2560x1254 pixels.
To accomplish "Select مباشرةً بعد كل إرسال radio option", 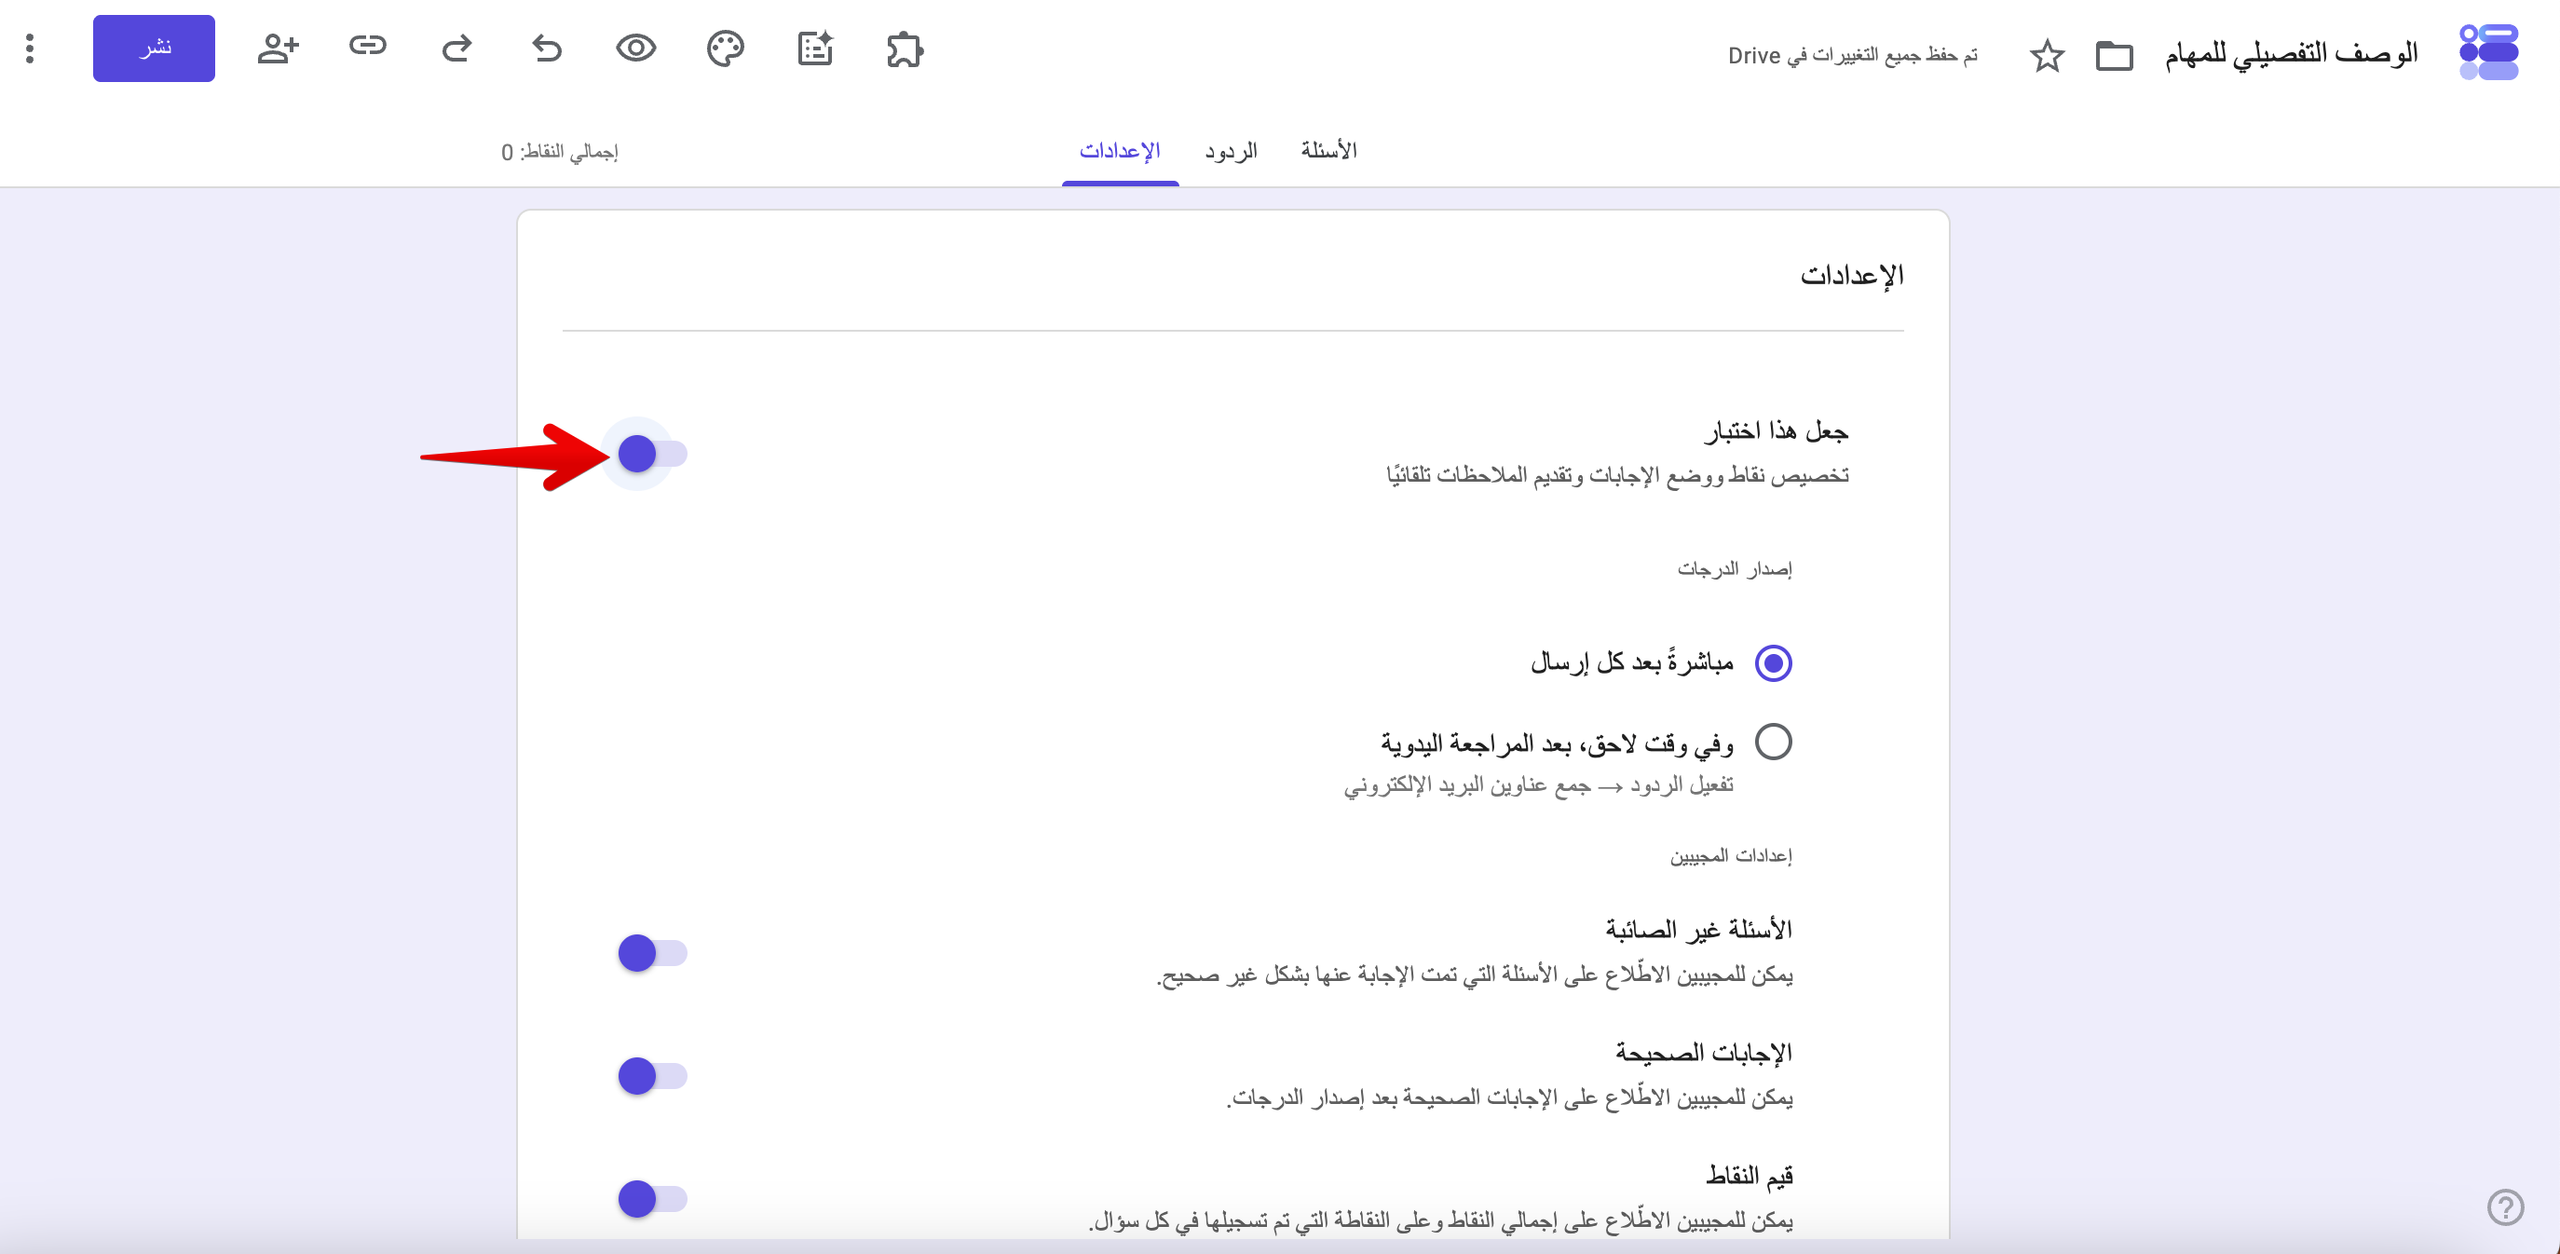I will [1773, 663].
